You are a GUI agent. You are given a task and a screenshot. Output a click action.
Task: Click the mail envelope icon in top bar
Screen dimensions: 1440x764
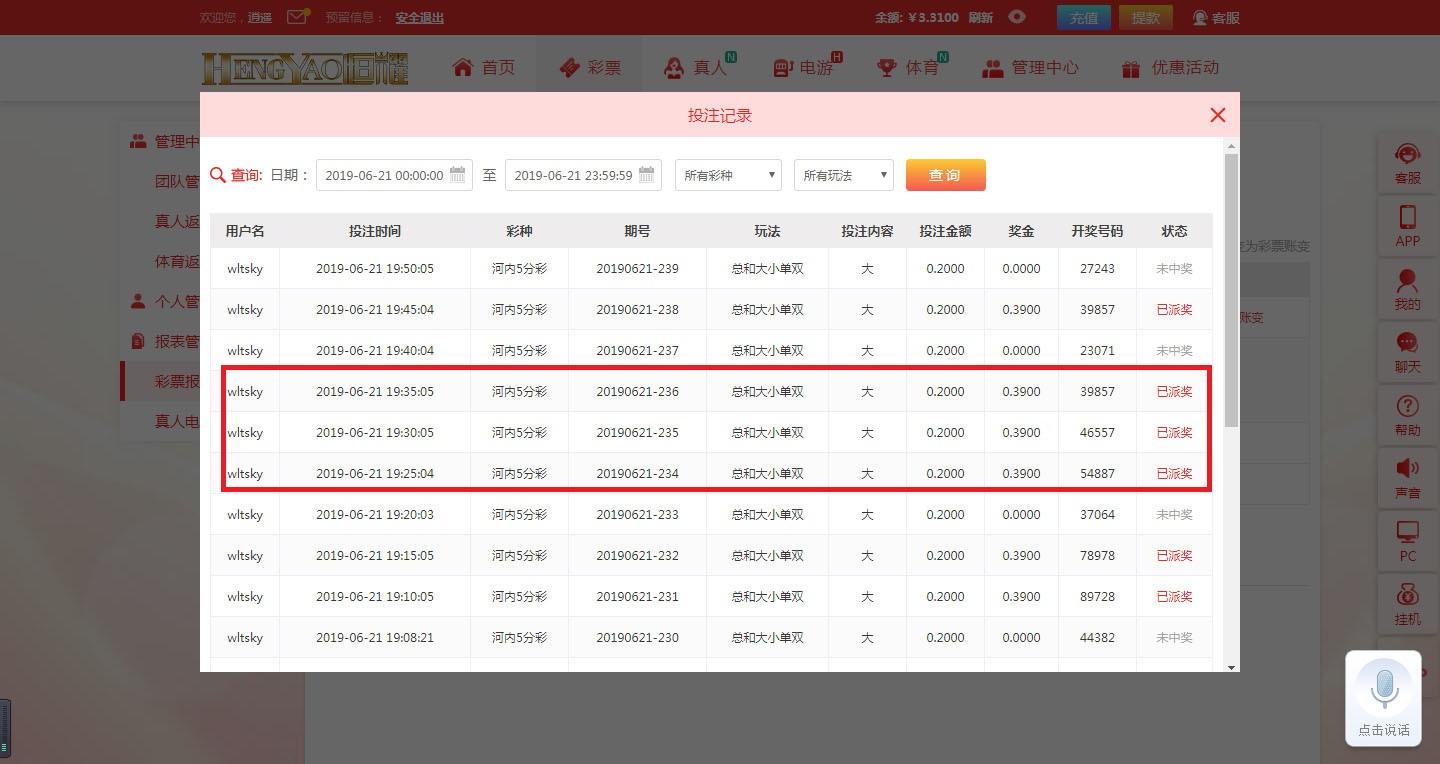tap(297, 17)
